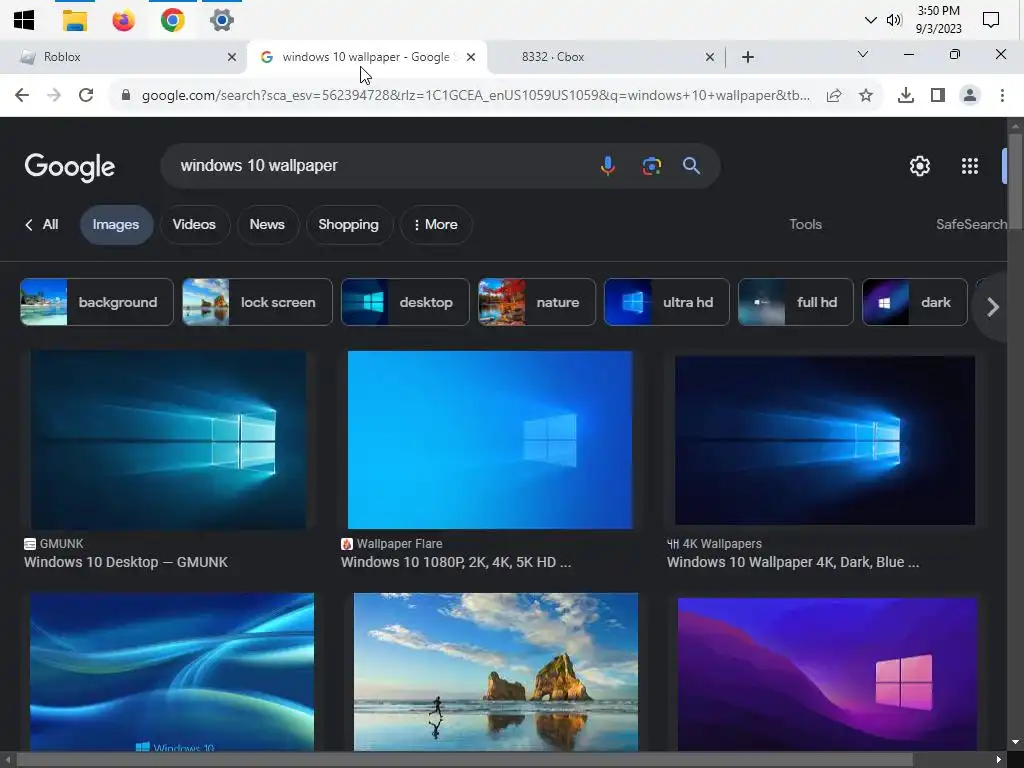1024x768 pixels.
Task: Go to the Google homepage logo
Action: pos(69,168)
